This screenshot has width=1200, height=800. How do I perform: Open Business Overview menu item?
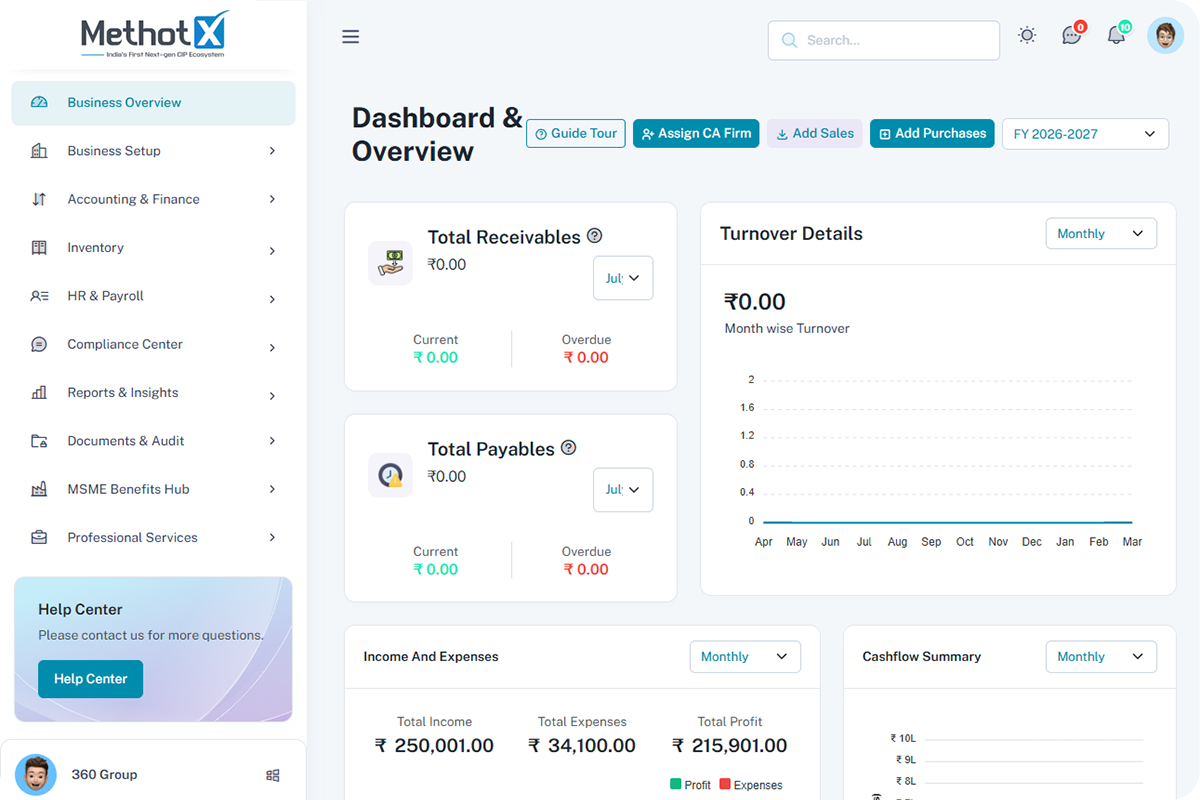point(153,103)
